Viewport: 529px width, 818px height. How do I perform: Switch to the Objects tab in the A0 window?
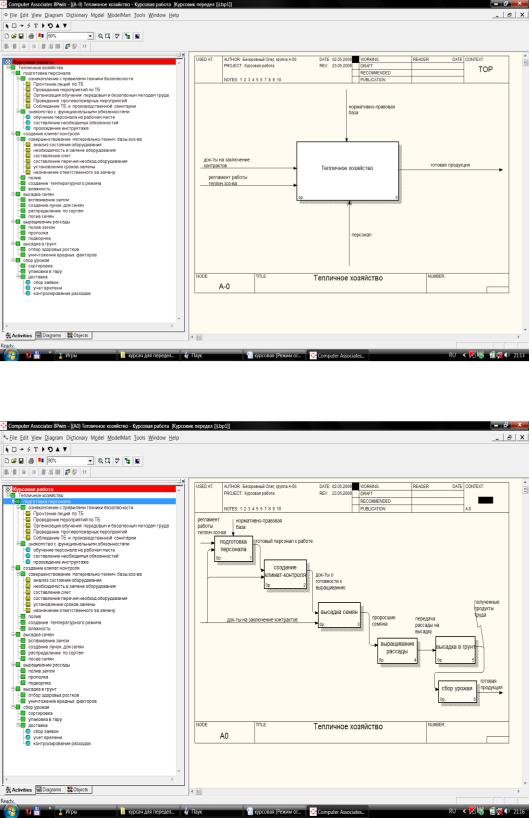[78, 790]
